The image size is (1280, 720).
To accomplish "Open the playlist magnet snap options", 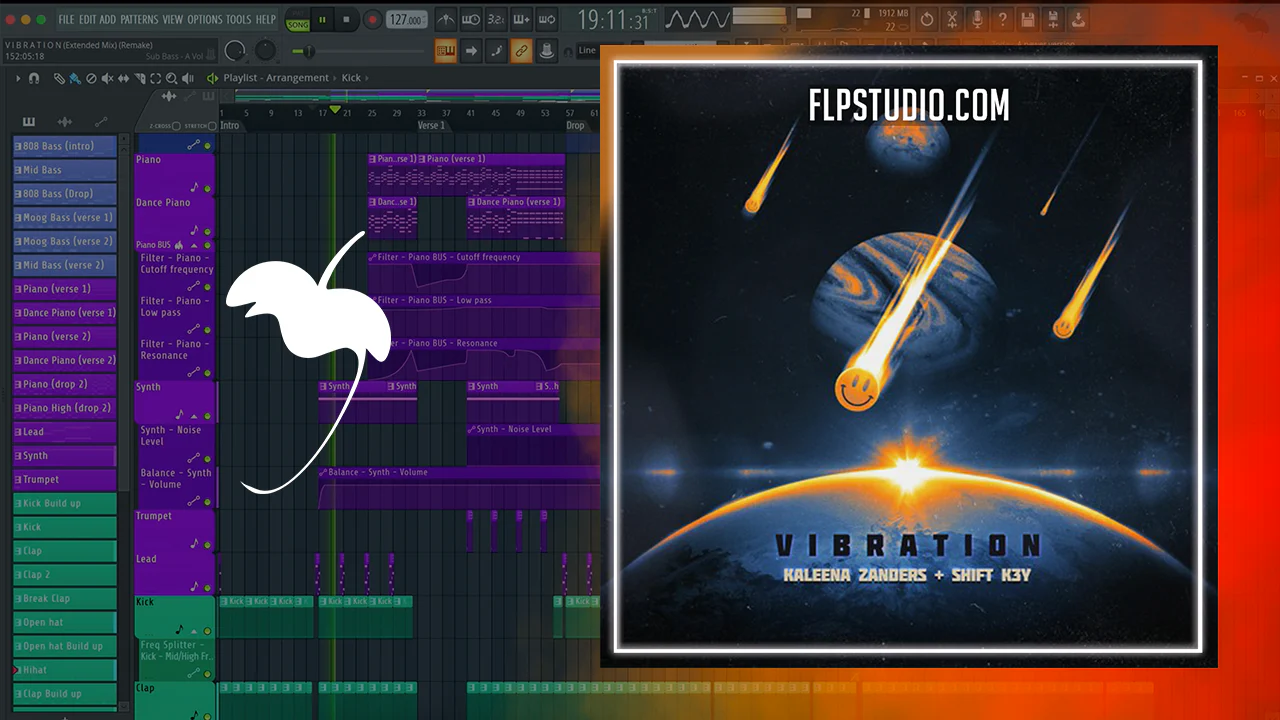I will (35, 78).
